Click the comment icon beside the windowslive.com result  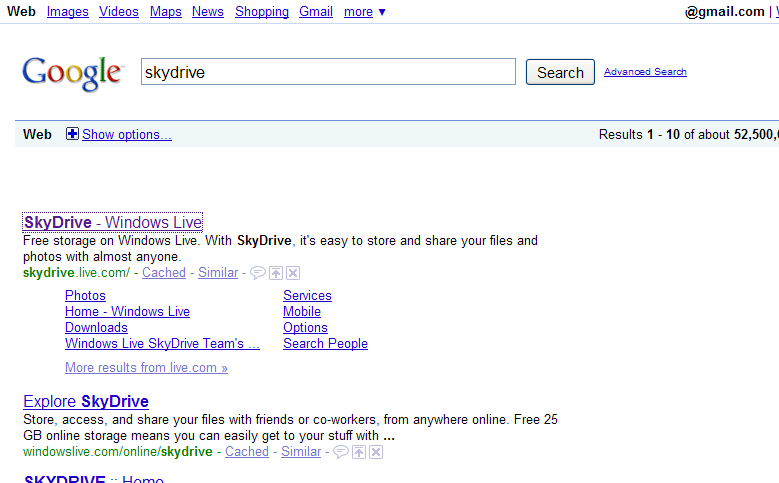click(340, 452)
